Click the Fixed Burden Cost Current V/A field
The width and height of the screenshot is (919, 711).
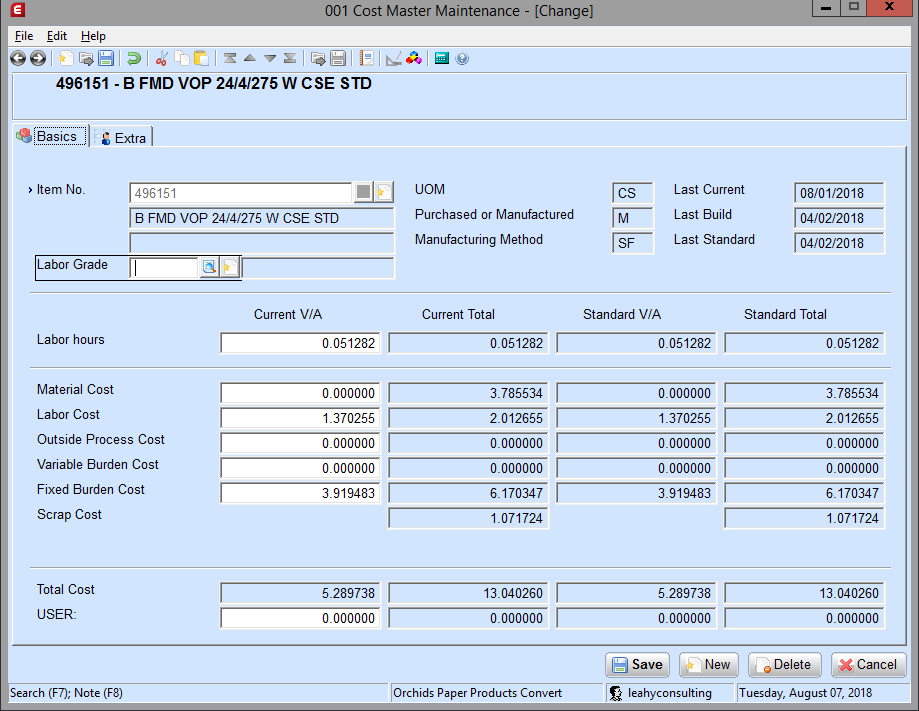tap(300, 493)
